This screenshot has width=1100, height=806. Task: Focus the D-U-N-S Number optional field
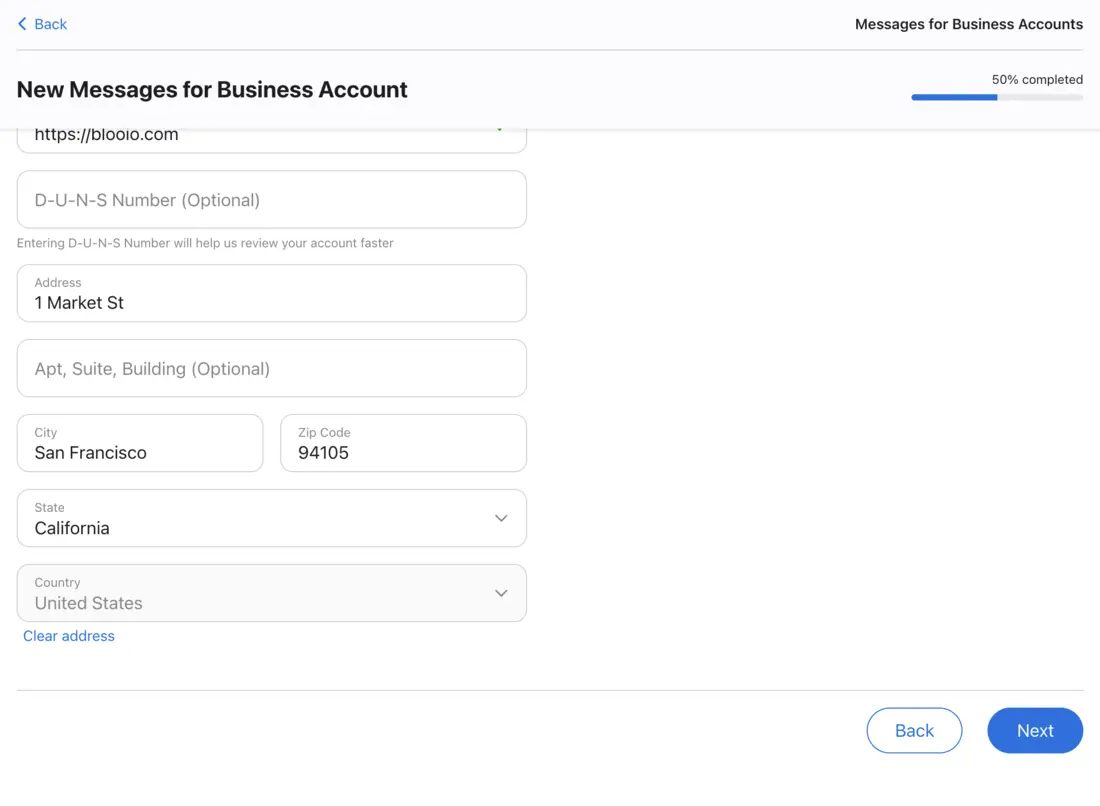click(x=271, y=199)
